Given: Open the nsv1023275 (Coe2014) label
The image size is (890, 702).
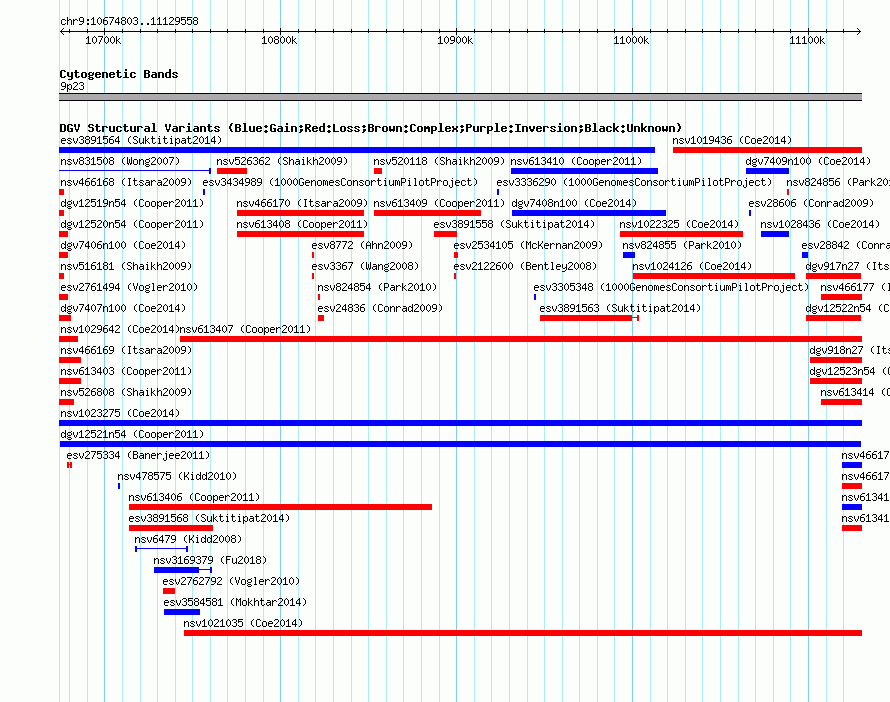Looking at the screenshot, I should (x=120, y=413).
